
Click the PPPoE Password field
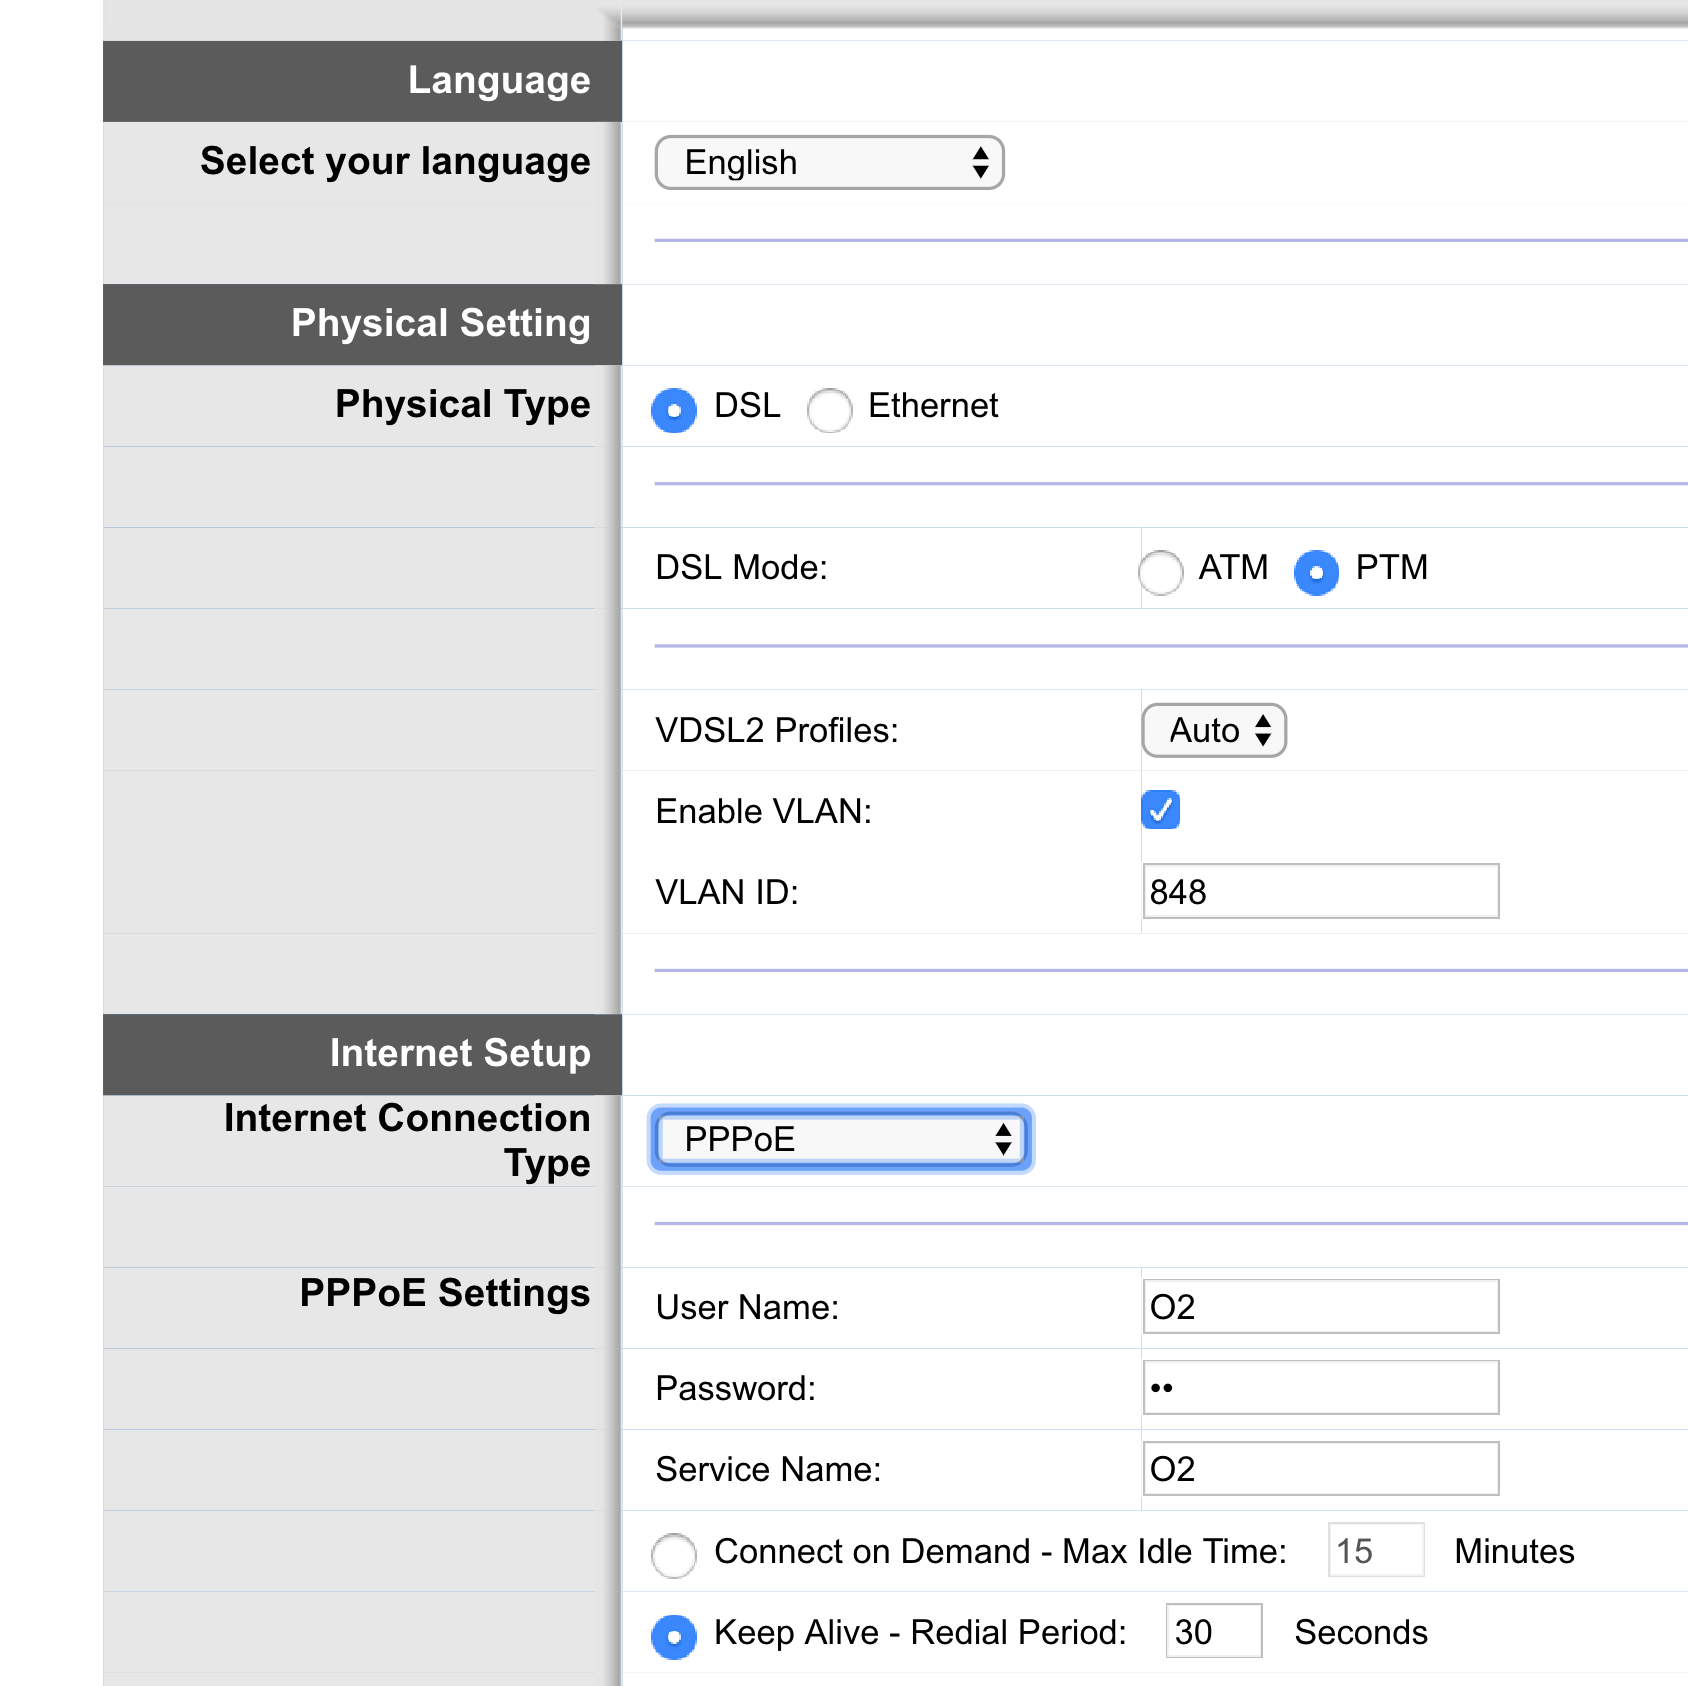[1319, 1387]
